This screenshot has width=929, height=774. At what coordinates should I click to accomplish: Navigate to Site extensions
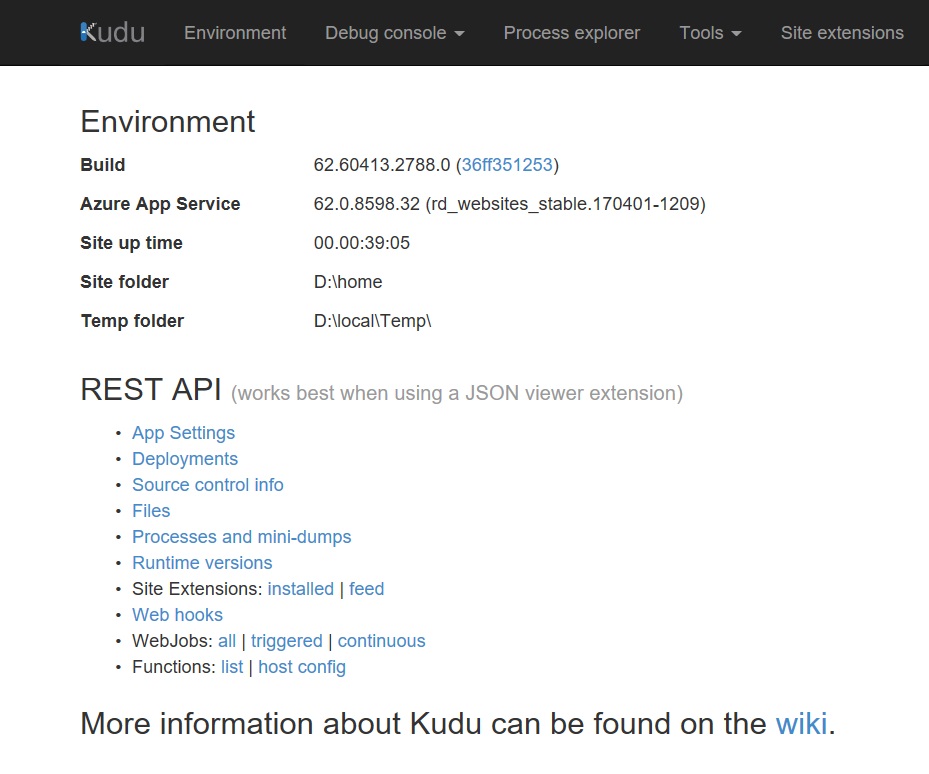point(841,32)
